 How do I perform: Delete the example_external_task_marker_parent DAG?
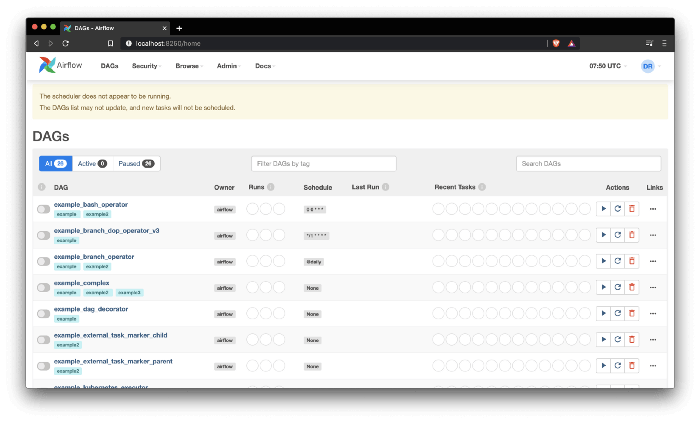(x=632, y=366)
